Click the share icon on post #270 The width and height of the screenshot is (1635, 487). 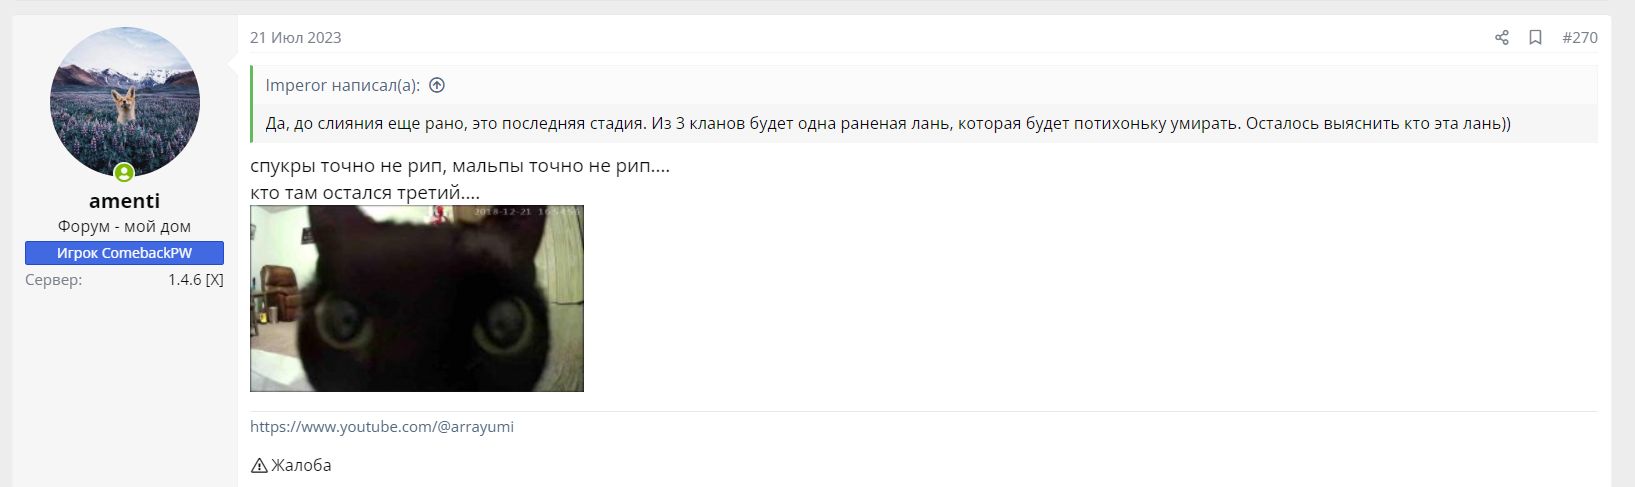(1501, 37)
